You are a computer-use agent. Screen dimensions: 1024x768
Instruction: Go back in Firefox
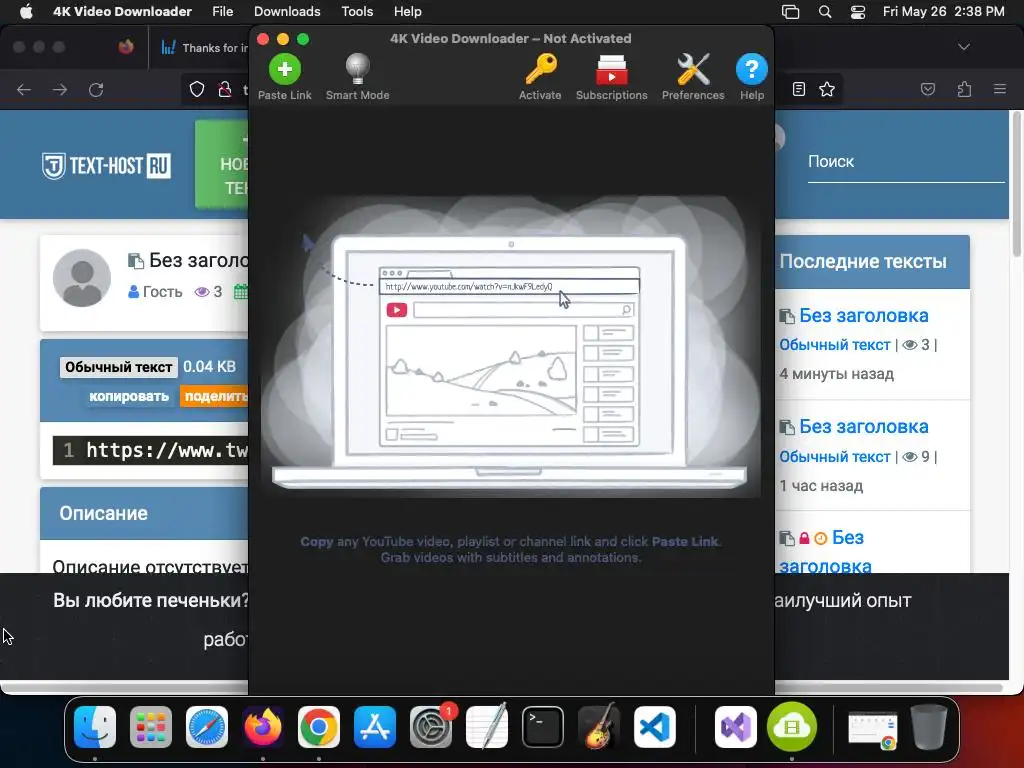[x=24, y=89]
